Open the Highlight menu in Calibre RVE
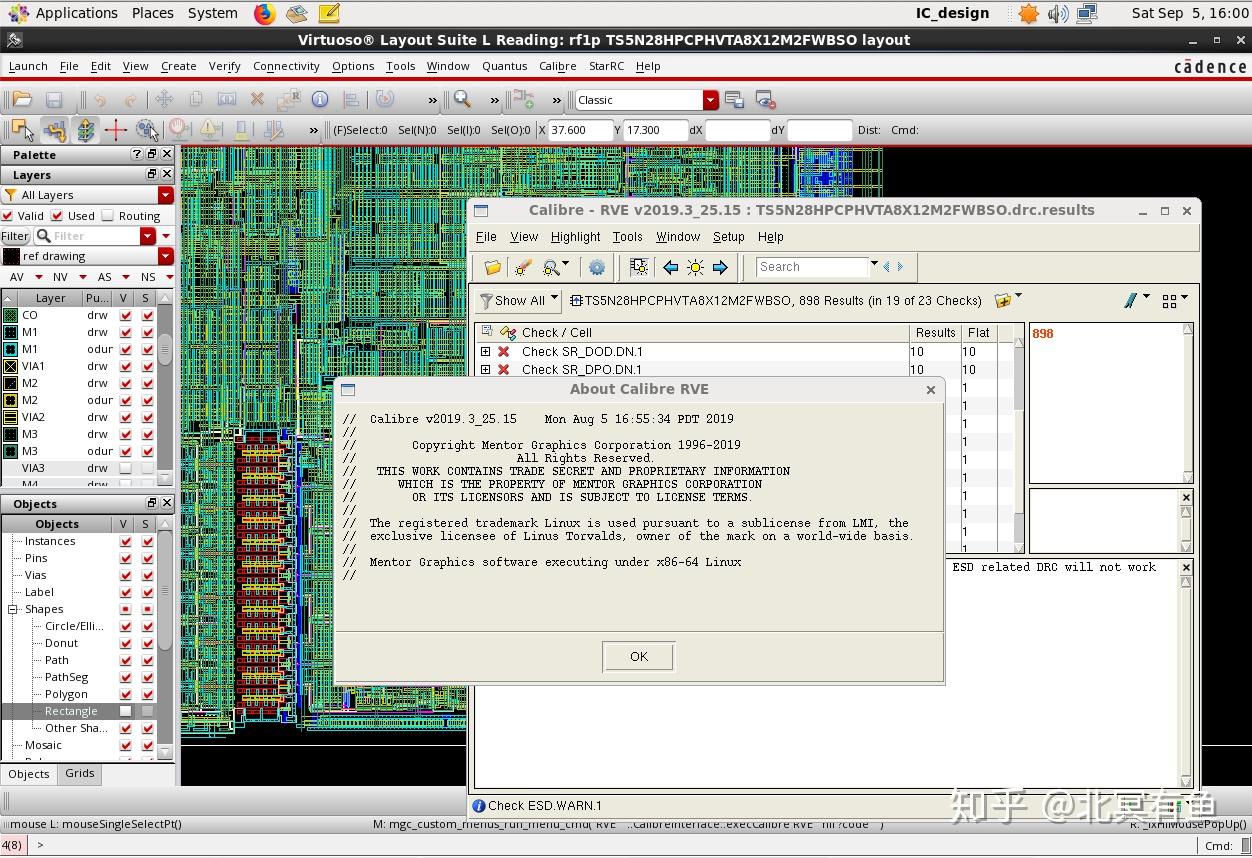 point(575,237)
